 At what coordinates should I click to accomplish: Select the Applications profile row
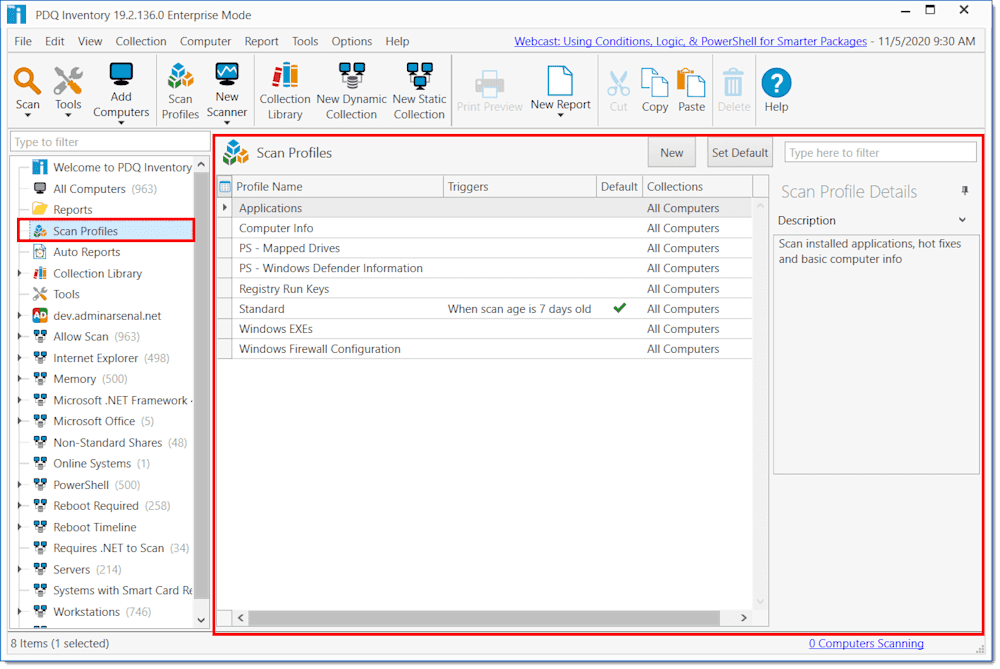485,208
